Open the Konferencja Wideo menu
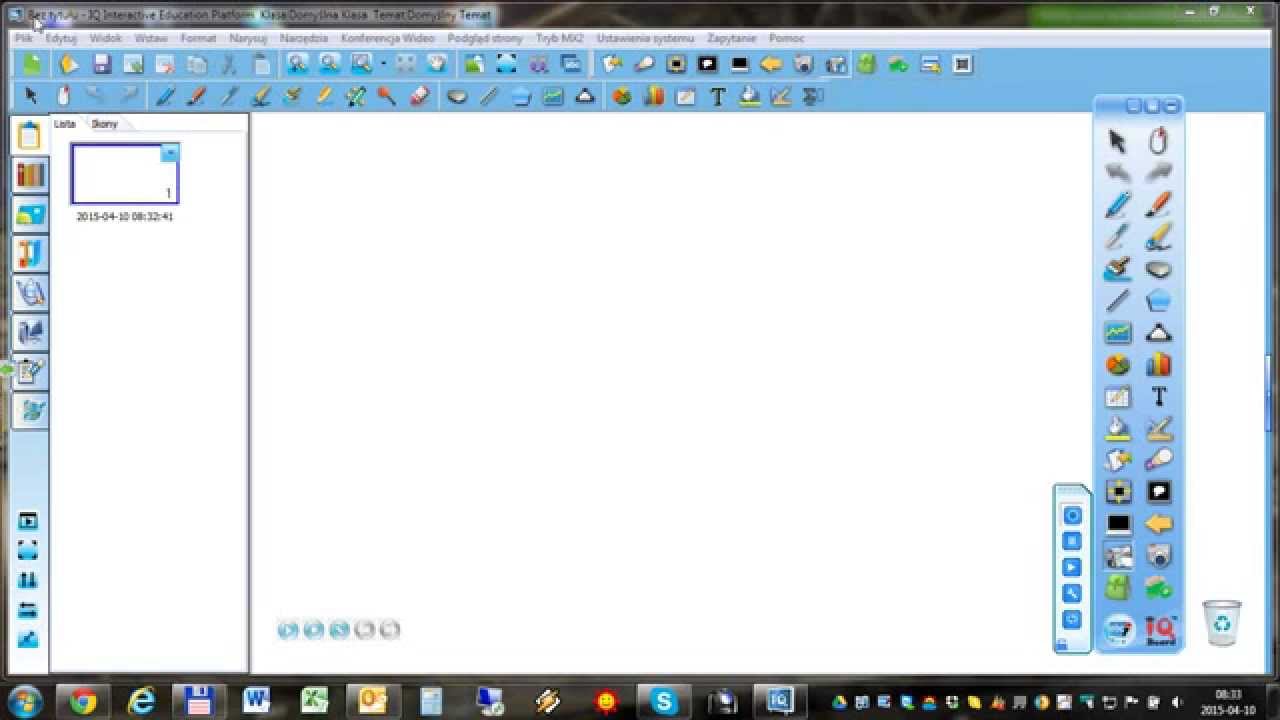The height and width of the screenshot is (720, 1280). click(x=387, y=38)
